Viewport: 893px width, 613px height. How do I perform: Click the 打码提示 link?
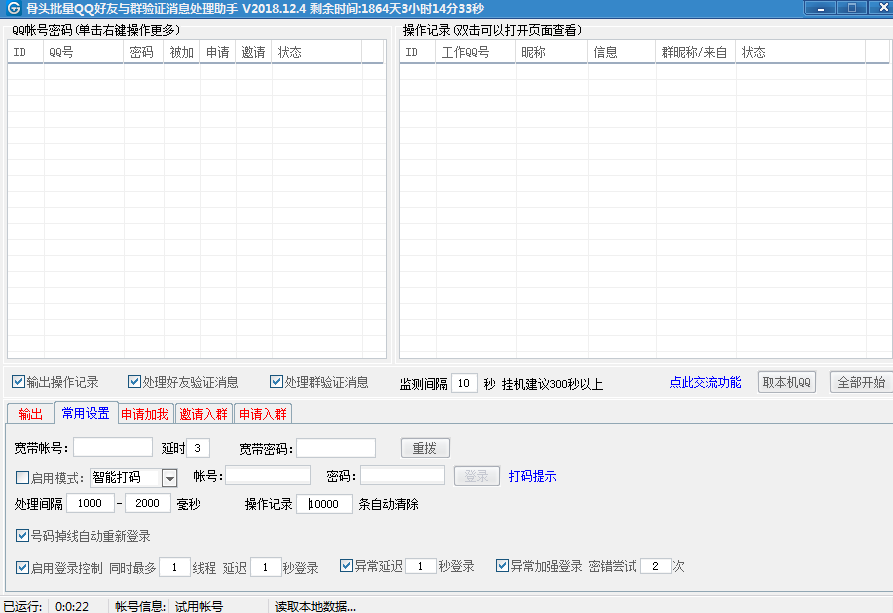tap(532, 476)
